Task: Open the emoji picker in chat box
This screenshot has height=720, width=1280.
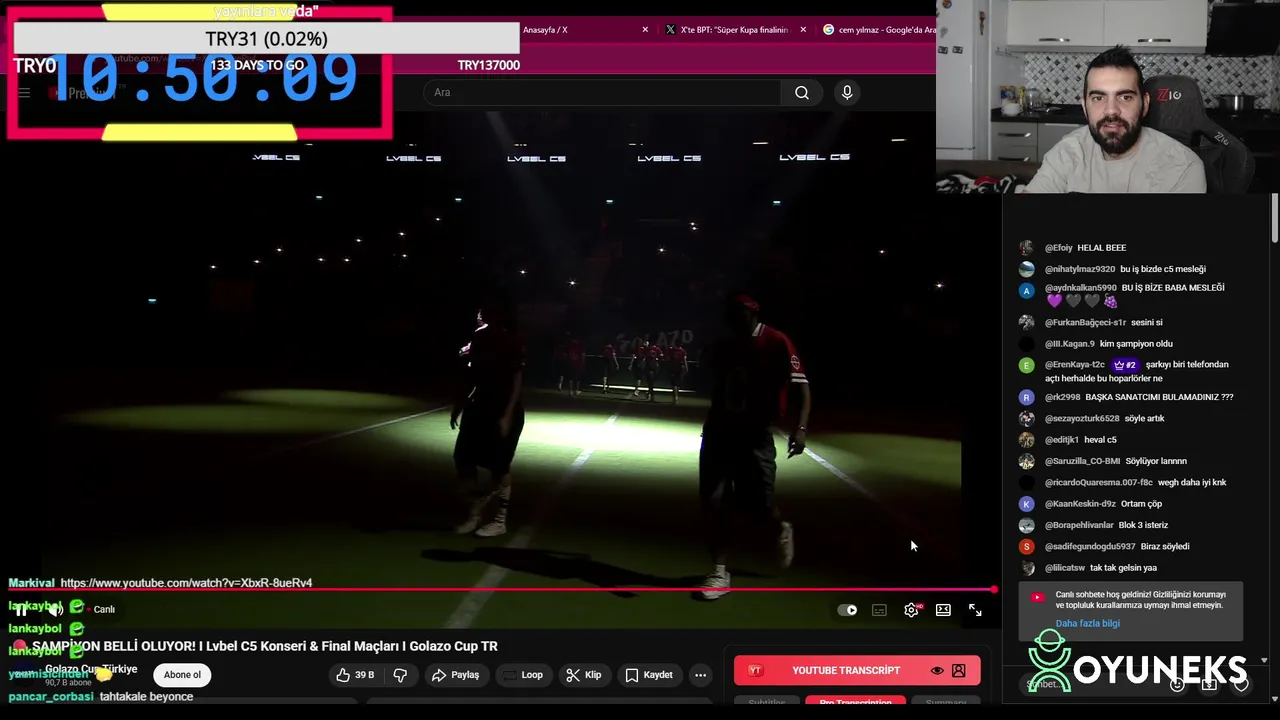Action: point(1177,685)
